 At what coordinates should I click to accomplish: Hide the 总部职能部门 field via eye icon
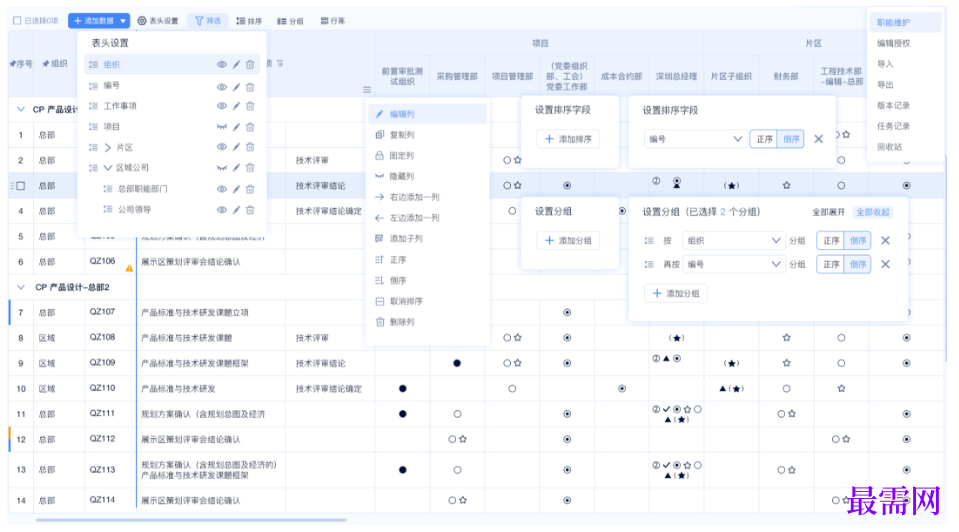tap(221, 189)
